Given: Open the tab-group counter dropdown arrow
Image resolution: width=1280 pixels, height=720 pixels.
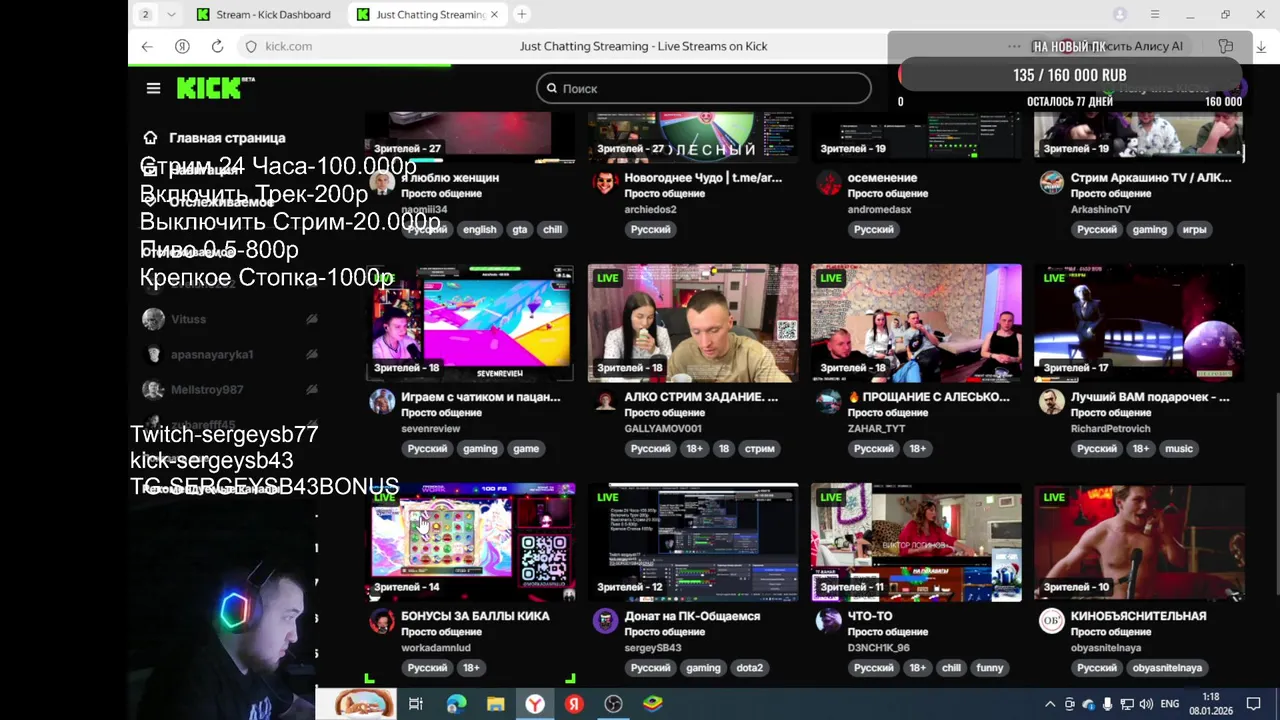Looking at the screenshot, I should coord(171,14).
